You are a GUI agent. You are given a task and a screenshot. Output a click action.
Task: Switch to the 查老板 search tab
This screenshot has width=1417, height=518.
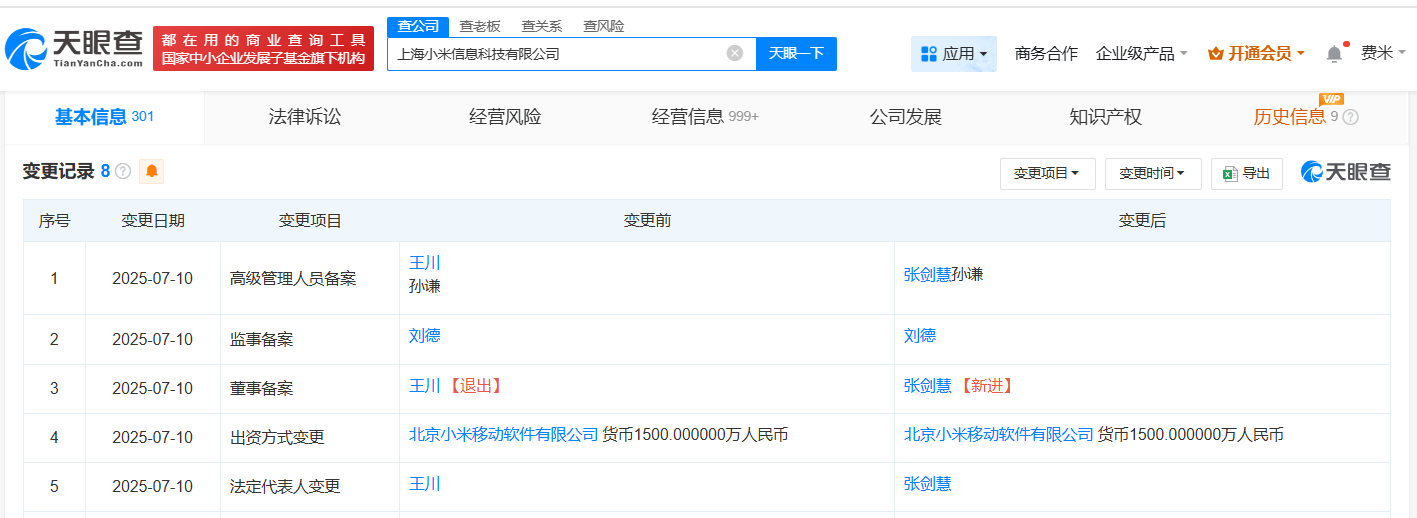point(480,26)
